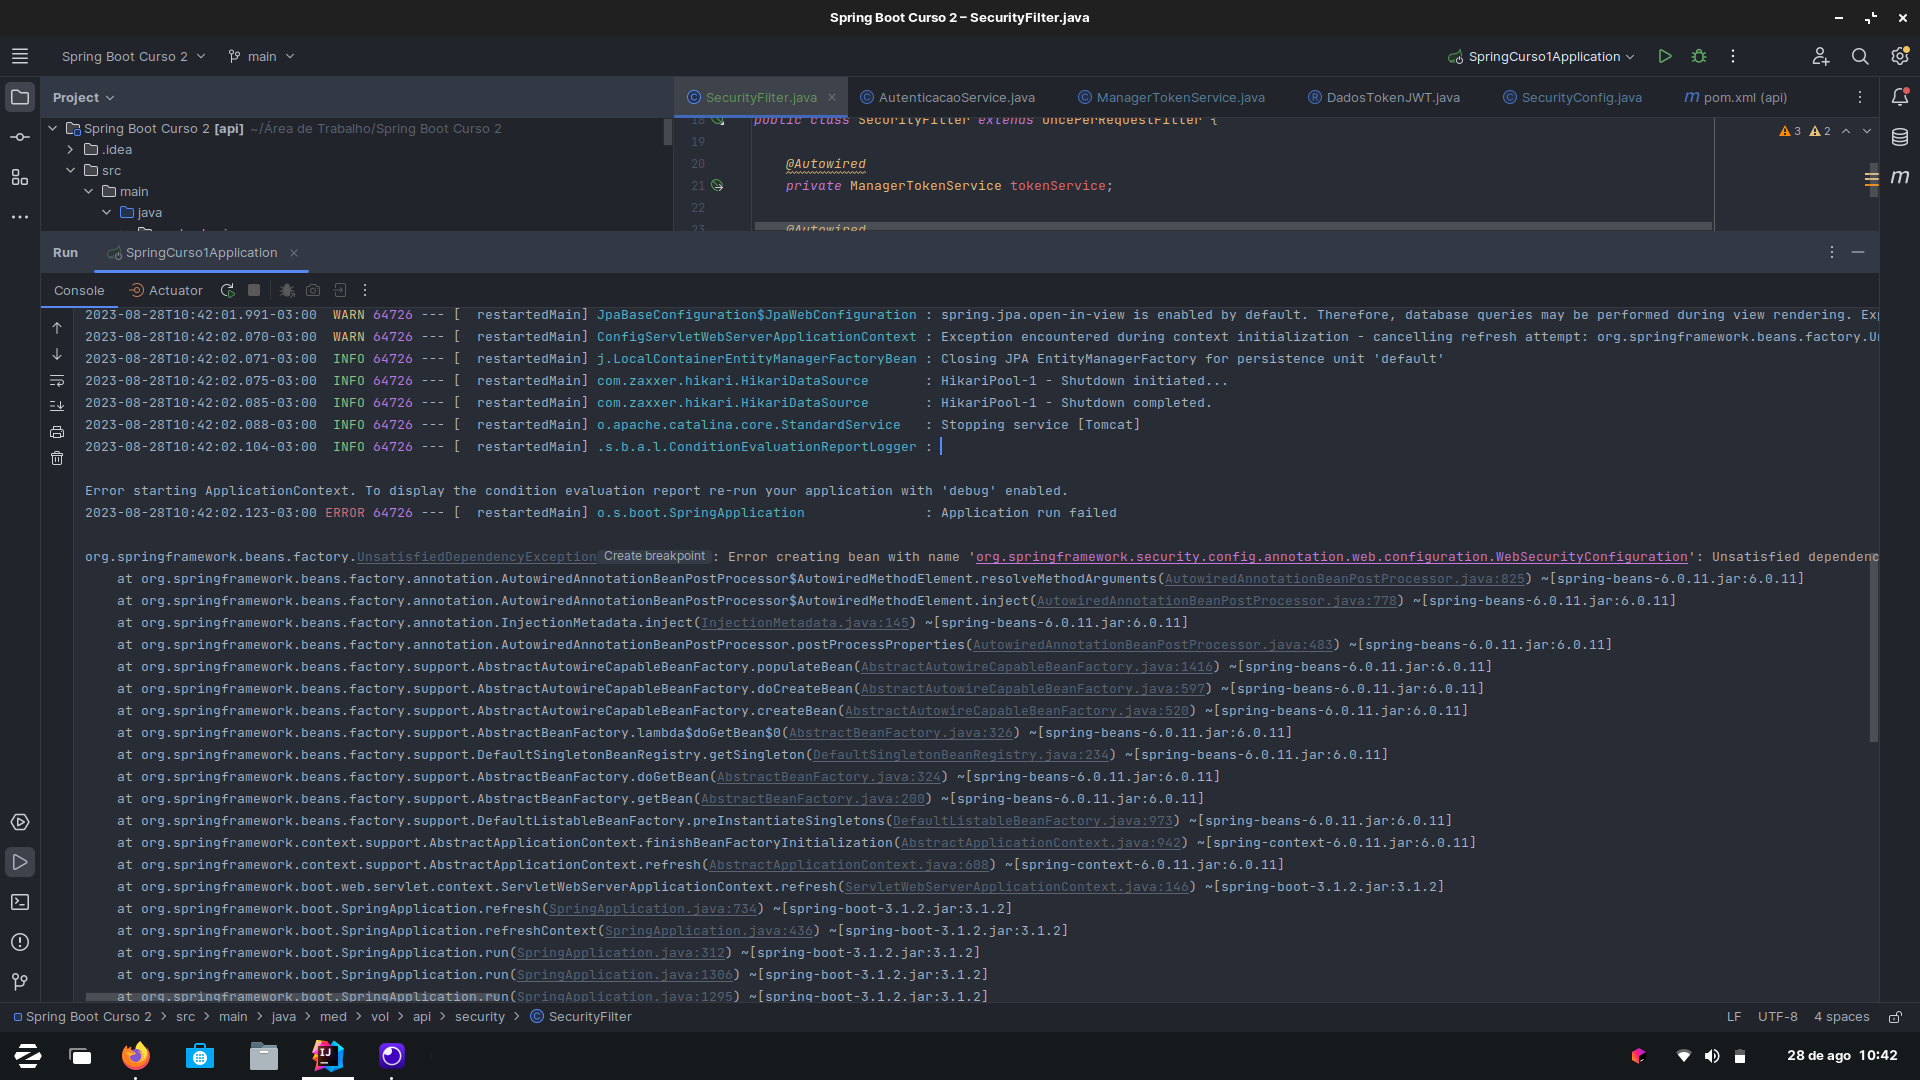Screen dimensions: 1920x1080
Task: Toggle read-only lock in status bar
Action: coord(1895,1017)
